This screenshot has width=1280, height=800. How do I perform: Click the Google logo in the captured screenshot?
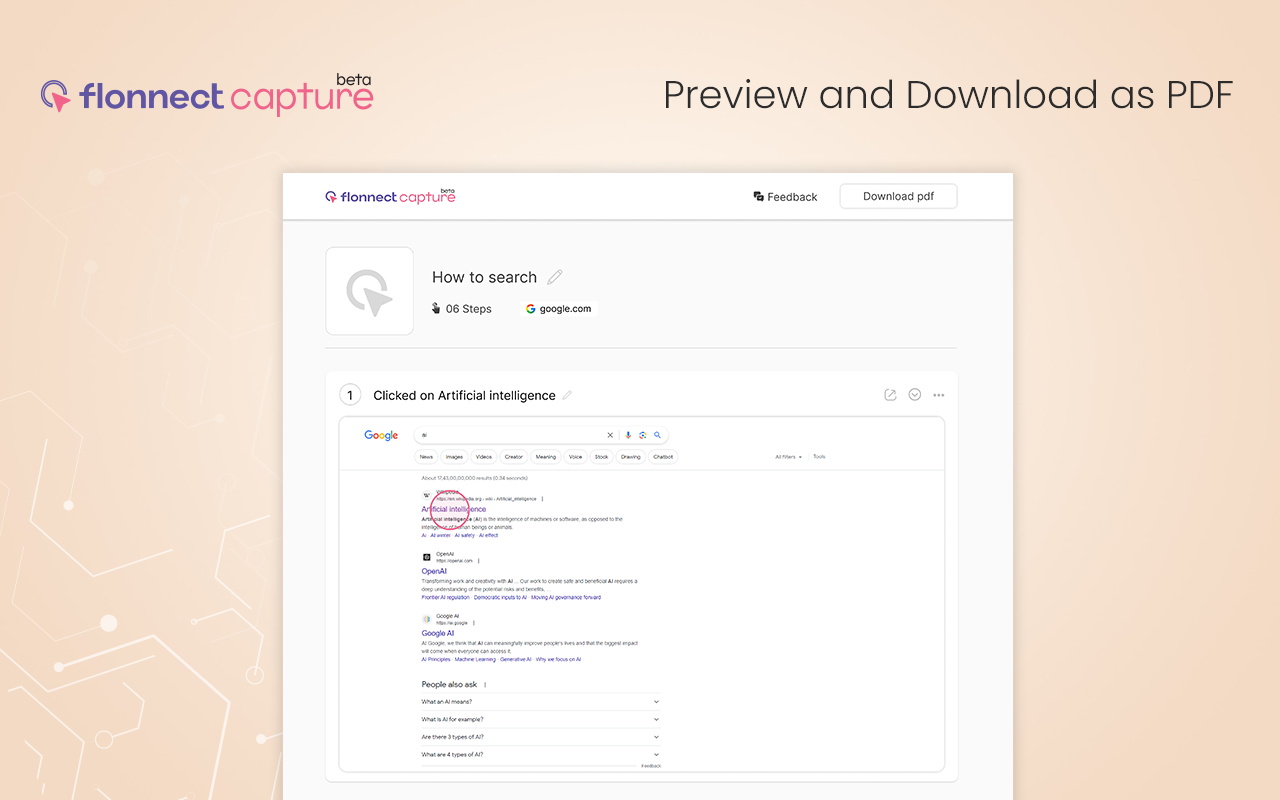click(x=381, y=435)
